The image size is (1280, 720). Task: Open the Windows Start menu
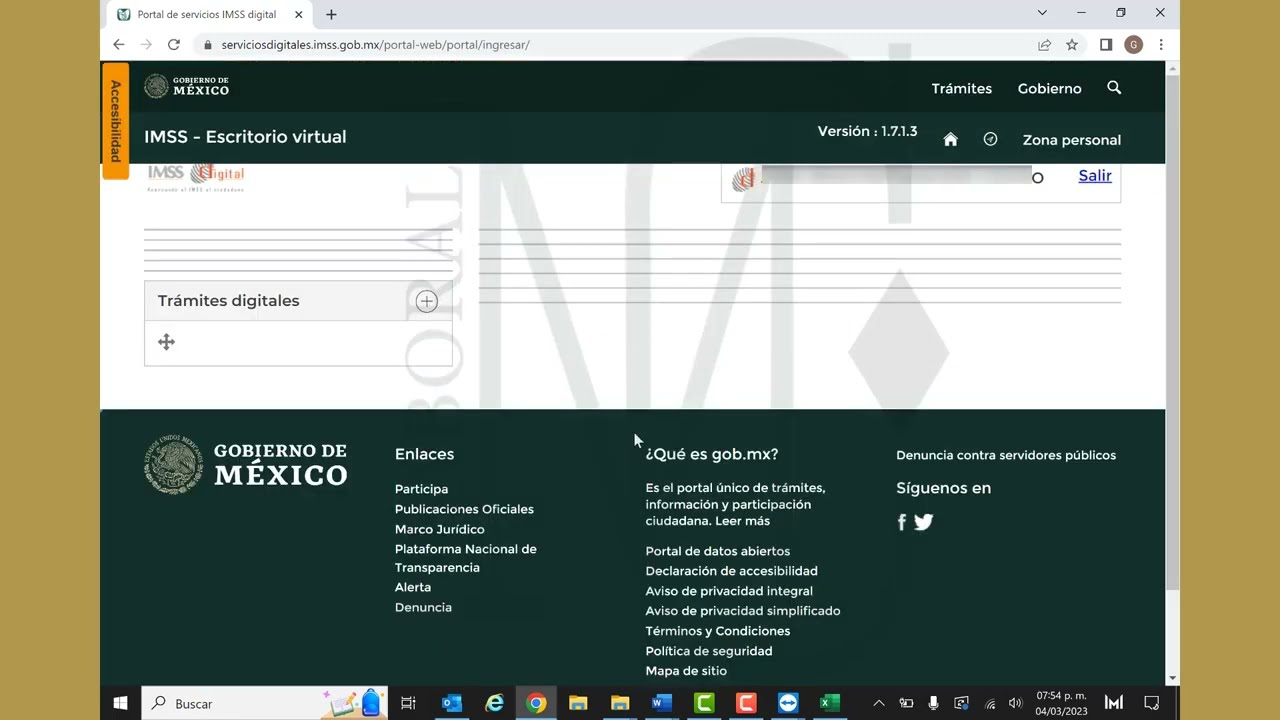coord(120,703)
